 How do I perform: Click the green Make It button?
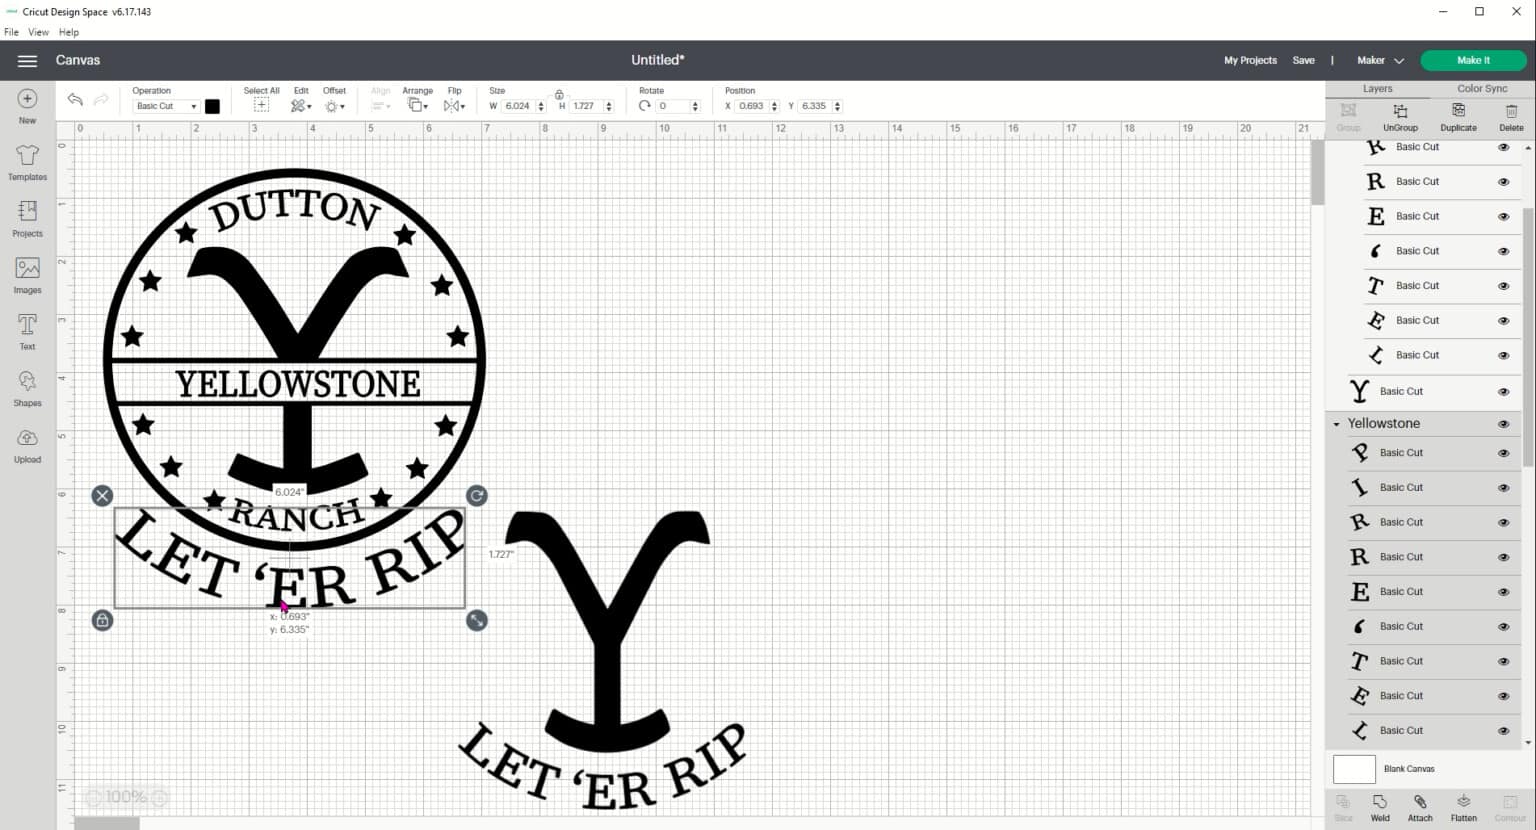coord(1473,60)
